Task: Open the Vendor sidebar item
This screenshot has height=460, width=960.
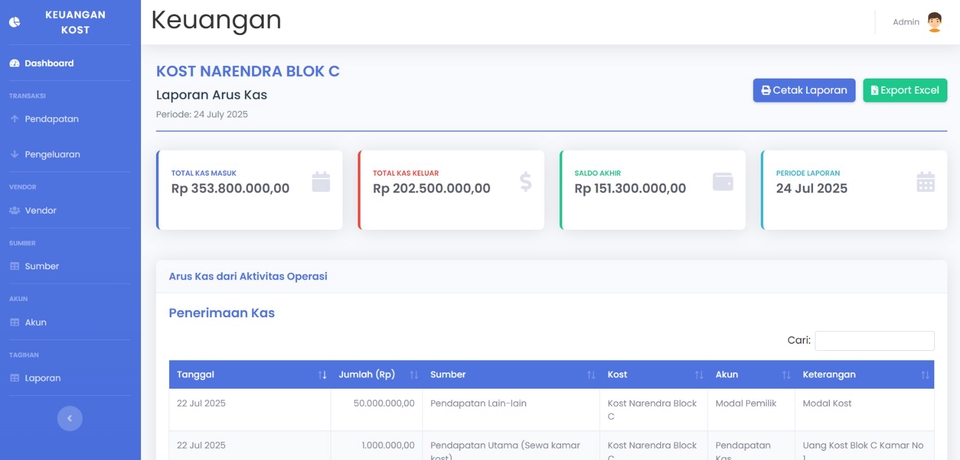Action: pos(40,211)
